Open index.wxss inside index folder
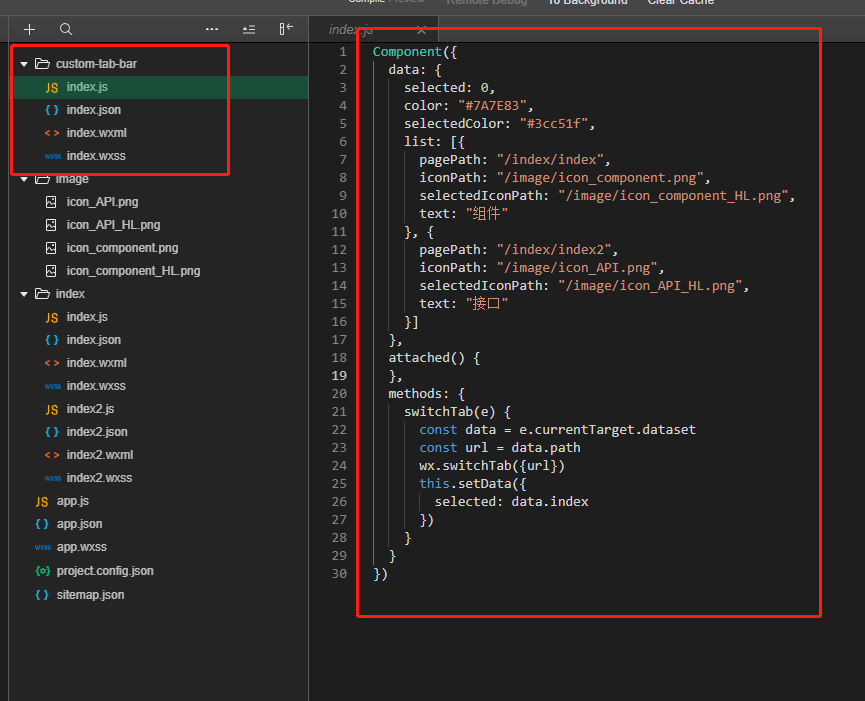865x701 pixels. (x=96, y=386)
